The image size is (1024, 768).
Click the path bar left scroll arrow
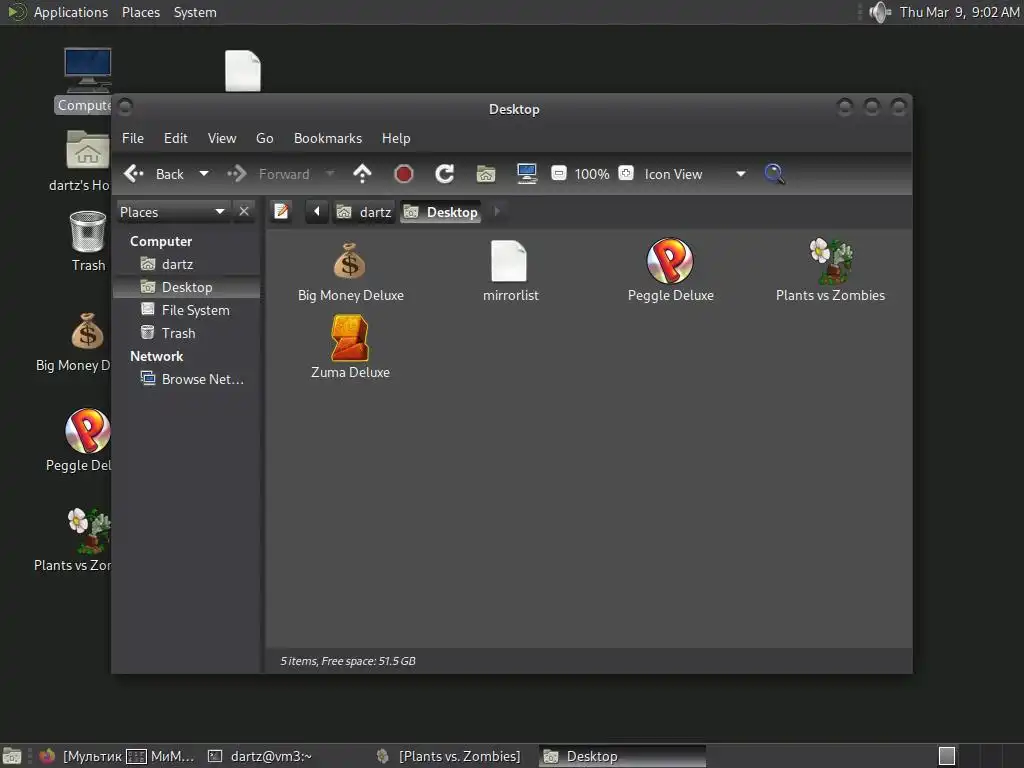tap(317, 212)
